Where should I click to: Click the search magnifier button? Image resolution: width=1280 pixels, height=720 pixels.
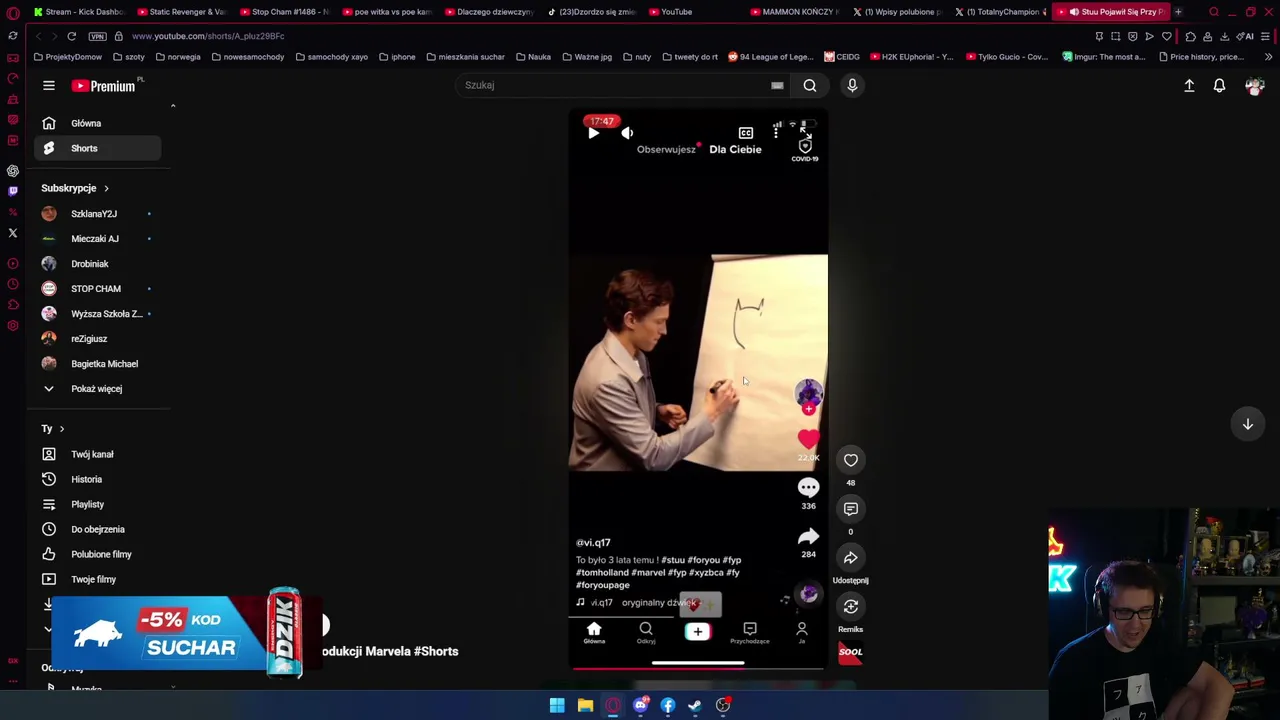tap(810, 85)
